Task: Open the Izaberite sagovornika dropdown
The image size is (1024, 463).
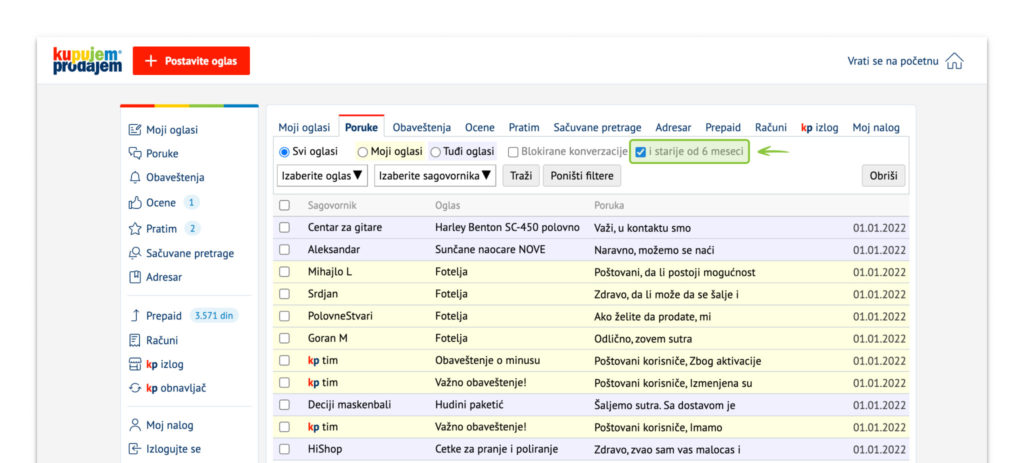Action: click(x=436, y=176)
